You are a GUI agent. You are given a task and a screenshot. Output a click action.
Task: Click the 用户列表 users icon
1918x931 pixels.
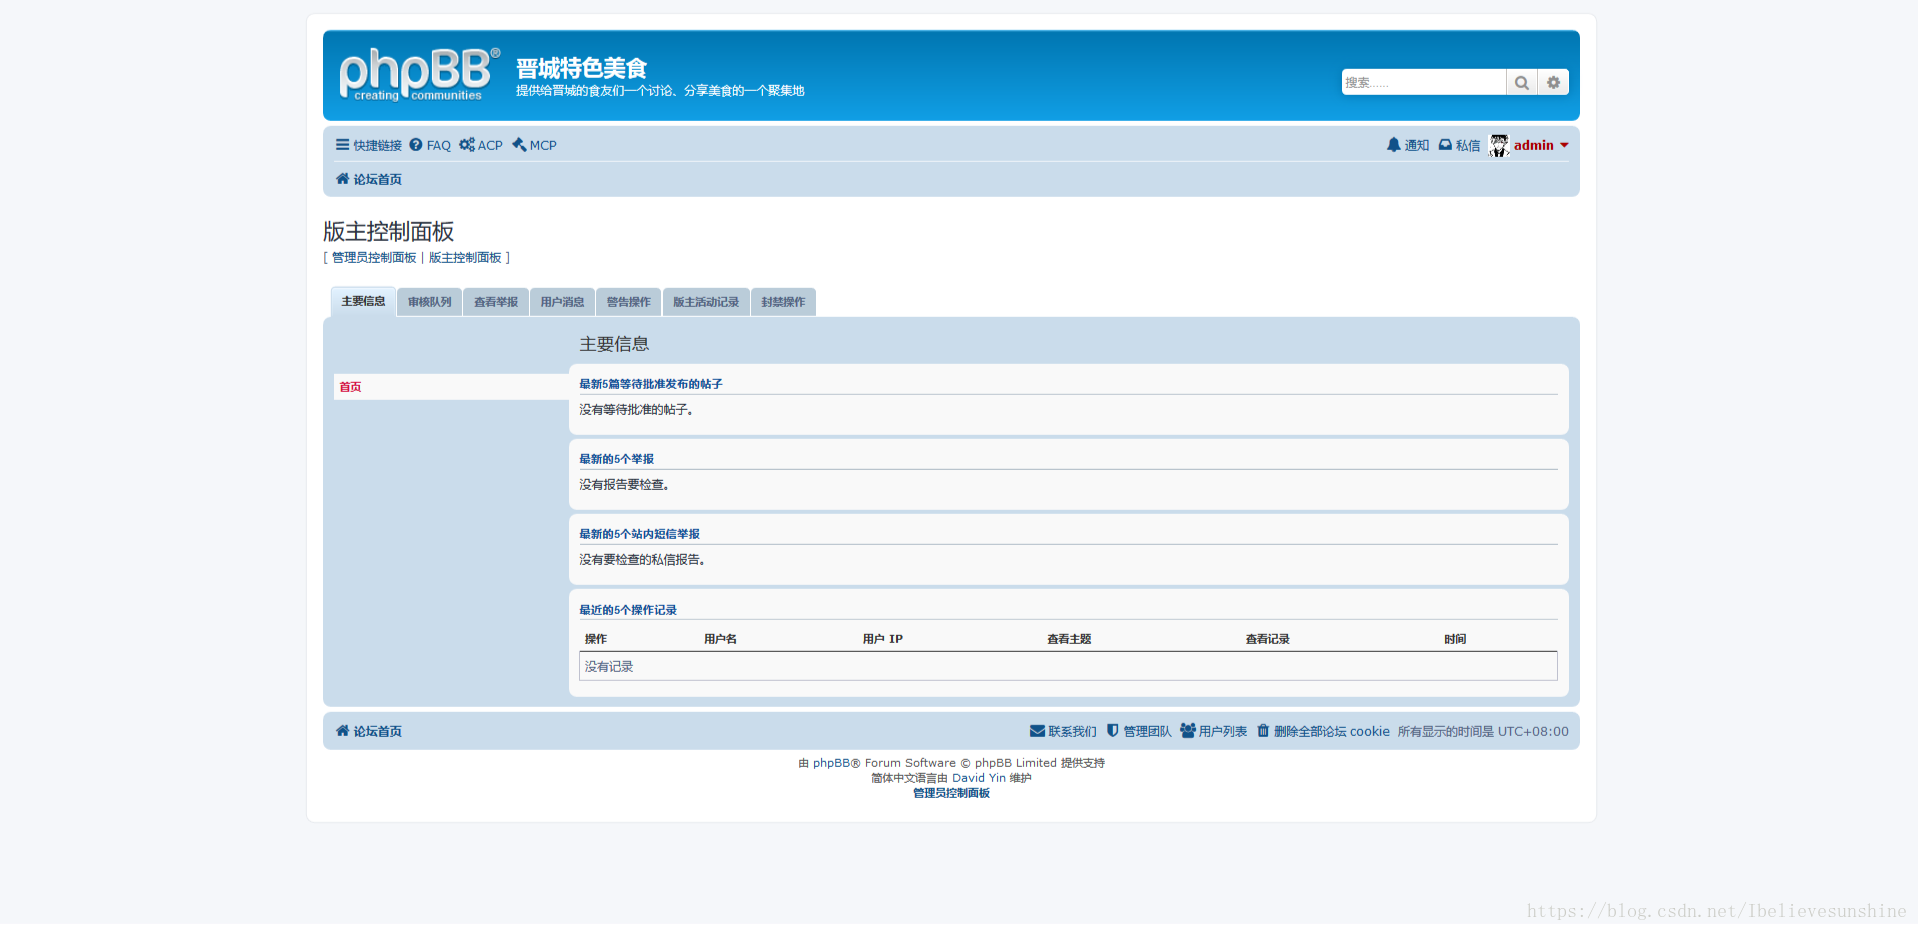(x=1186, y=731)
